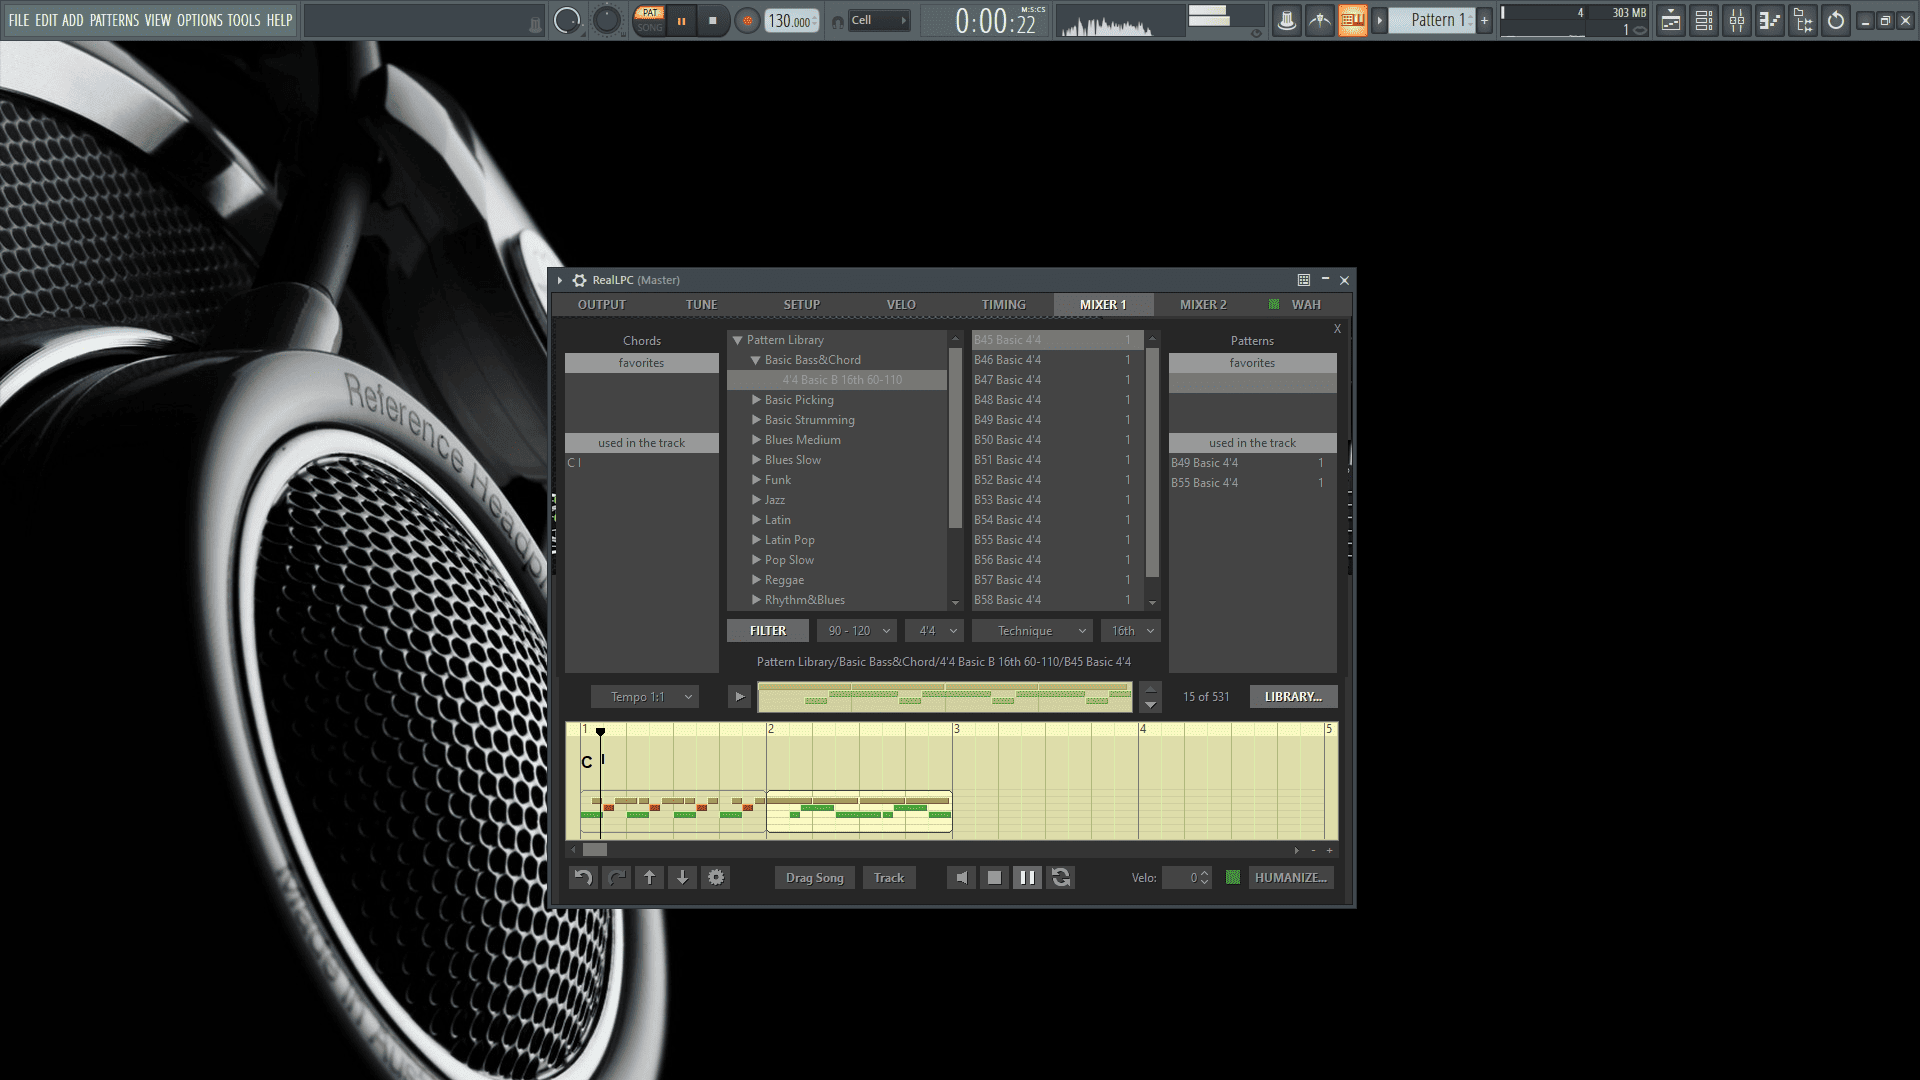
Task: Adjust the master pitch knob
Action: (607, 20)
